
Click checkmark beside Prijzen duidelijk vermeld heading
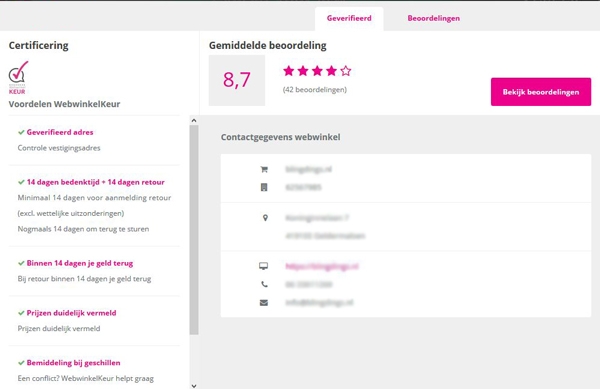21,313
